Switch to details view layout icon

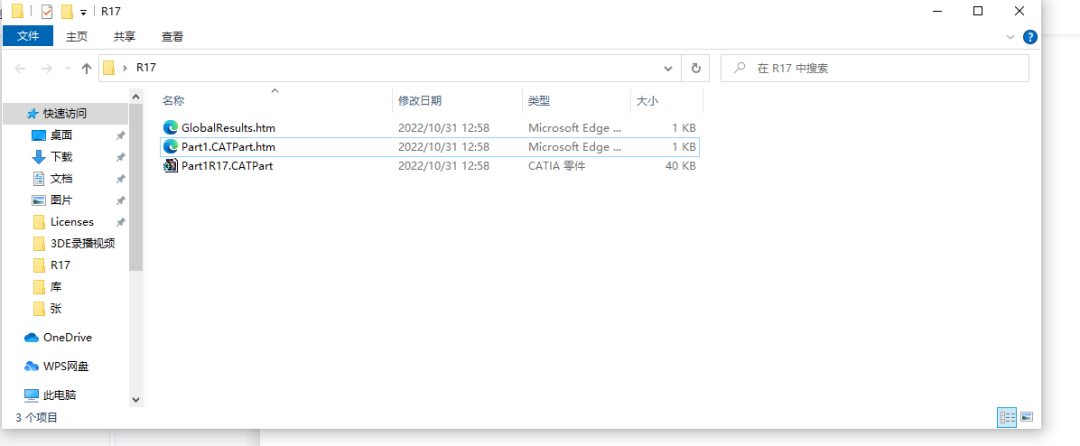point(1008,417)
